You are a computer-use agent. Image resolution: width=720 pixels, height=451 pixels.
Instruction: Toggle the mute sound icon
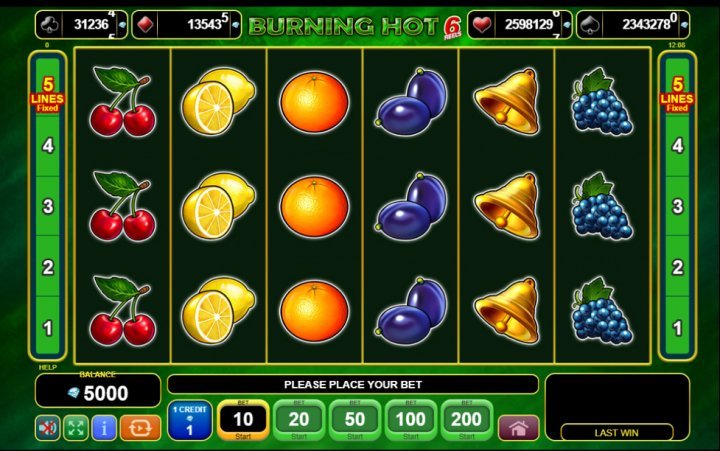point(47,428)
